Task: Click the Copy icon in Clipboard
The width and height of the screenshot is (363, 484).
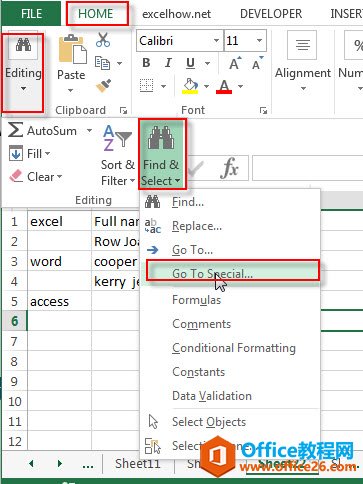Action: [102, 63]
